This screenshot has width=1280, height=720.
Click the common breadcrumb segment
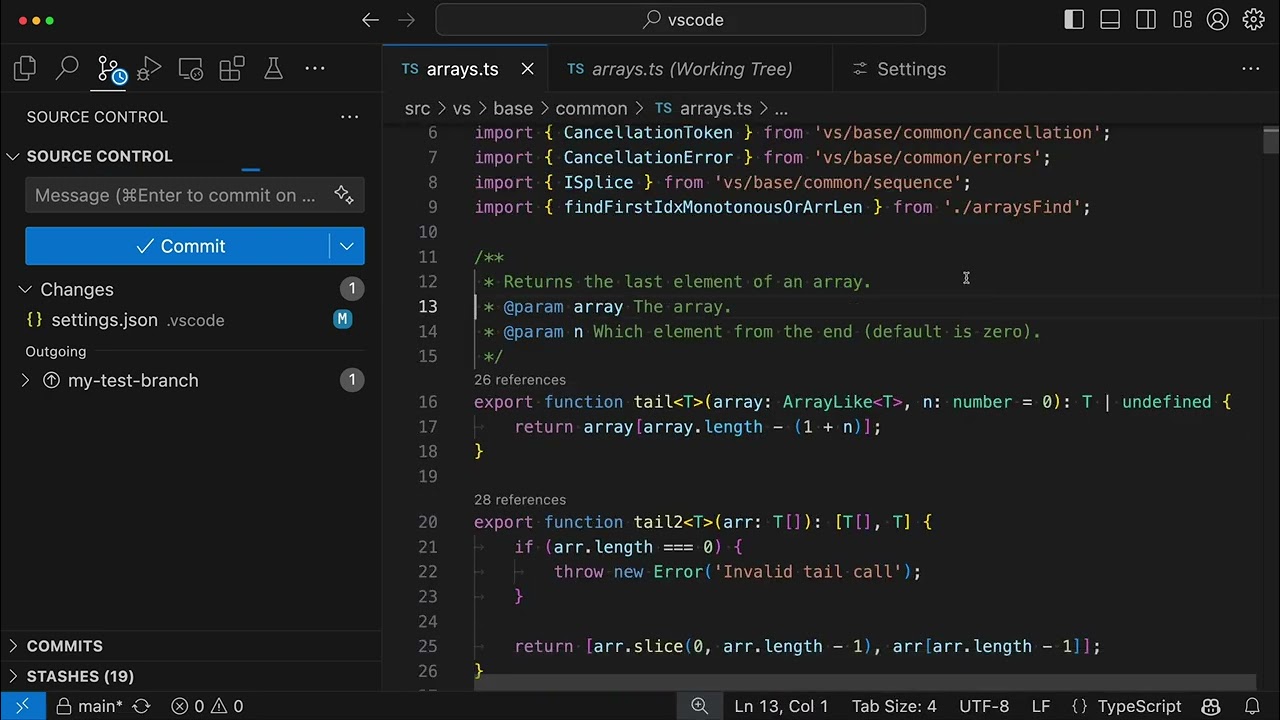tap(591, 108)
